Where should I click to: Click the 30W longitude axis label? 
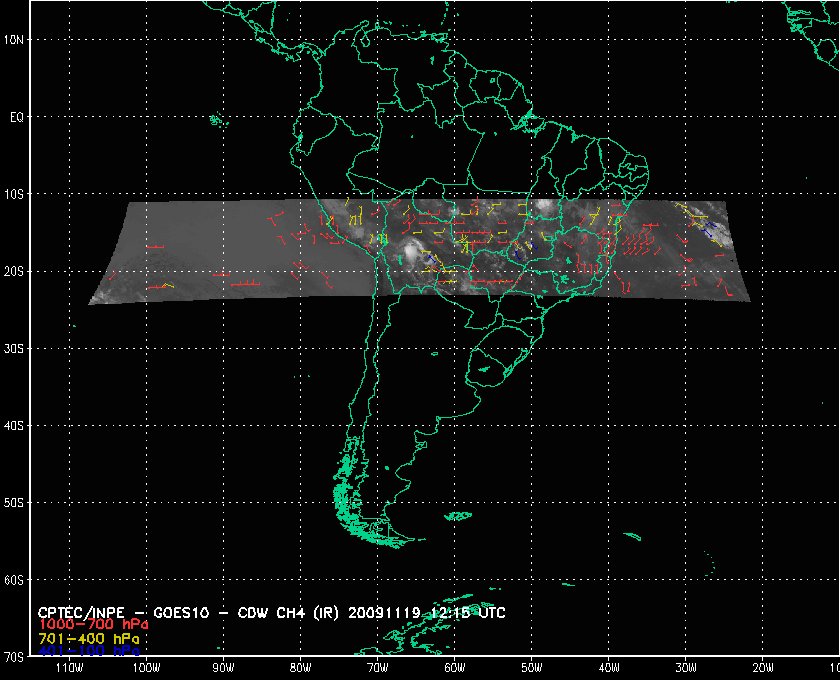pos(685,667)
